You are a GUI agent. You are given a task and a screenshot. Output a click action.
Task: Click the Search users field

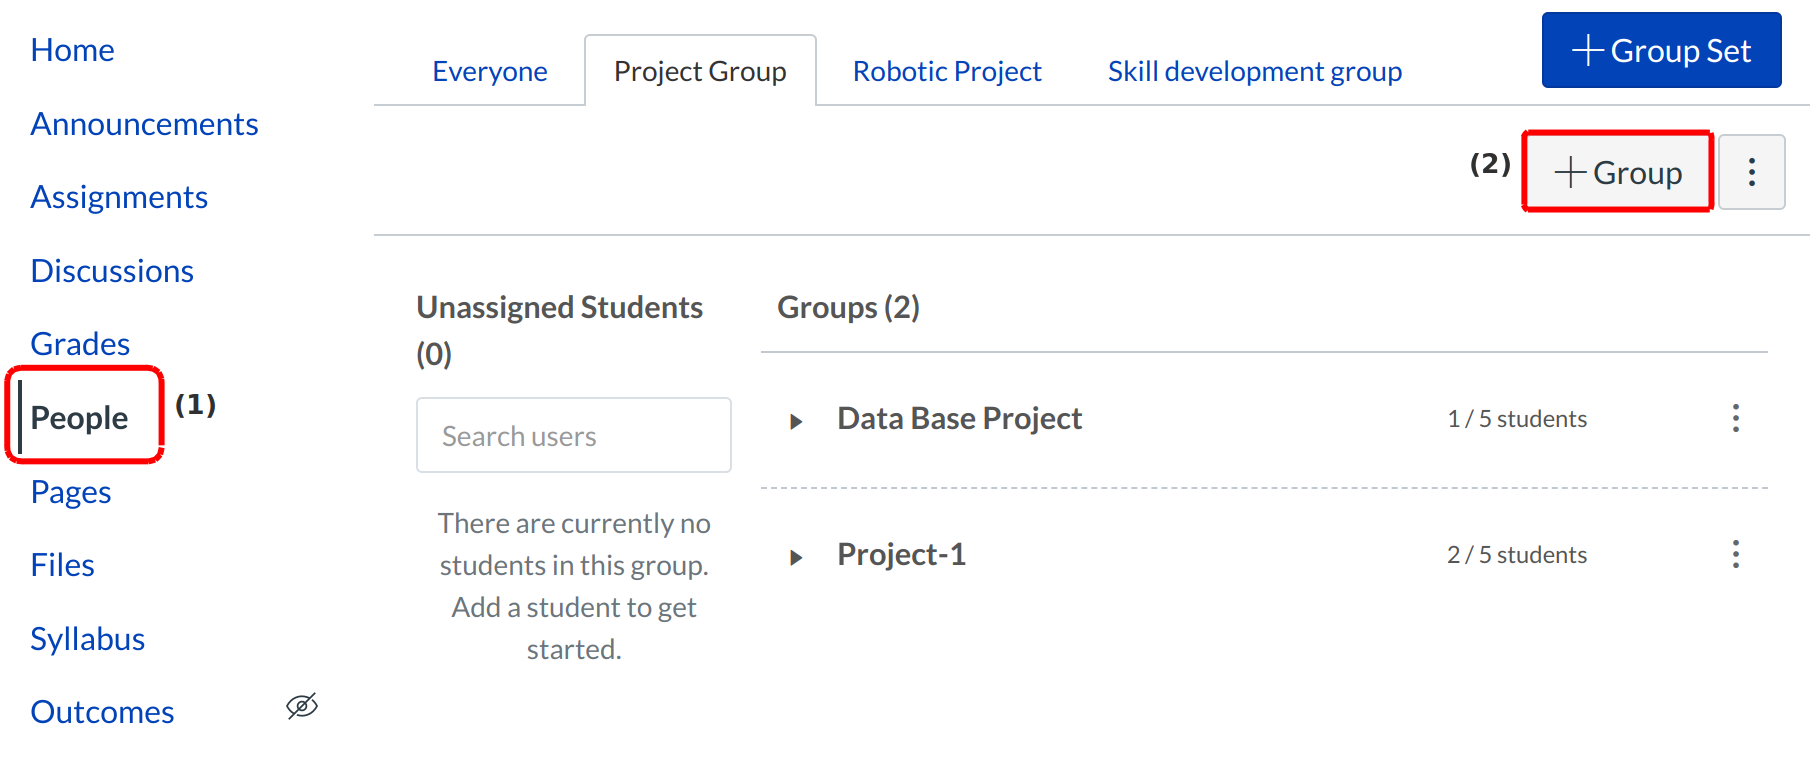point(573,436)
